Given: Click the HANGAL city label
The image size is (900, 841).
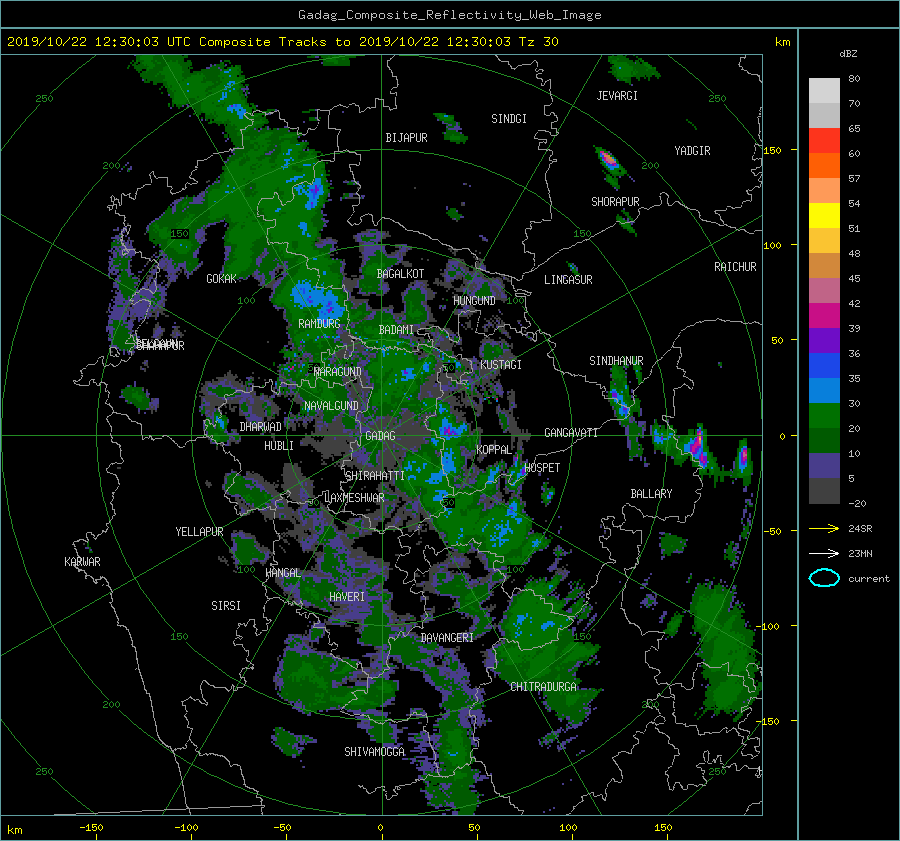Looking at the screenshot, I should point(283,573).
